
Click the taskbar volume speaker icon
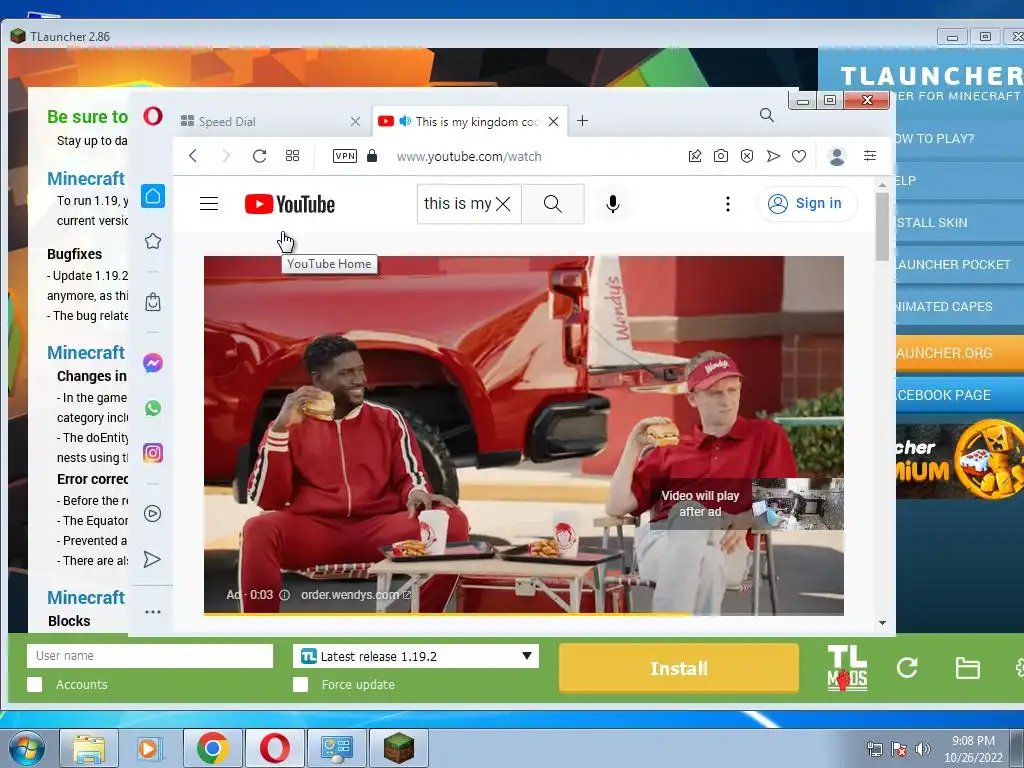922,749
